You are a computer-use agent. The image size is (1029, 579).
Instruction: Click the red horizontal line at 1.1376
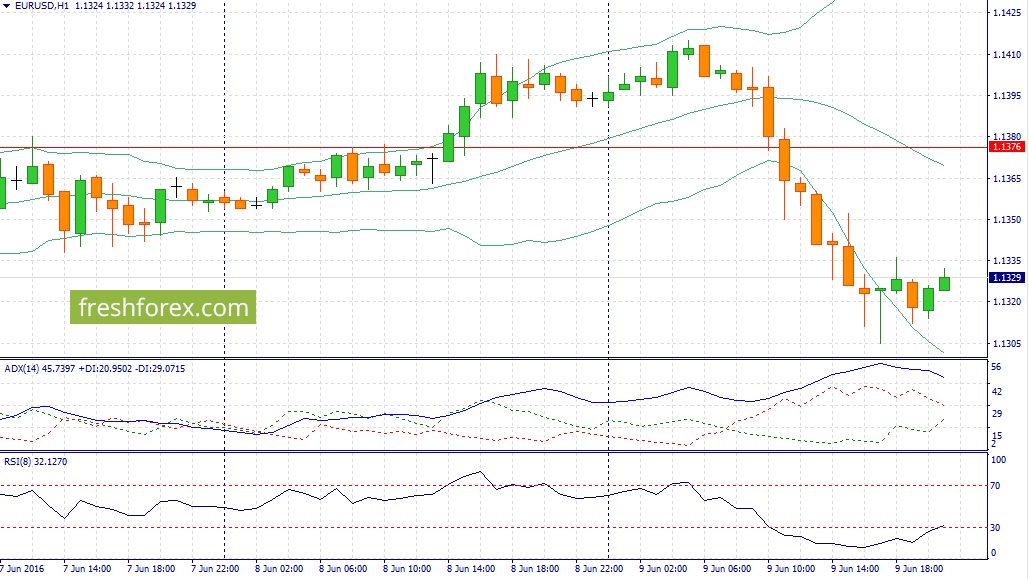[492, 148]
